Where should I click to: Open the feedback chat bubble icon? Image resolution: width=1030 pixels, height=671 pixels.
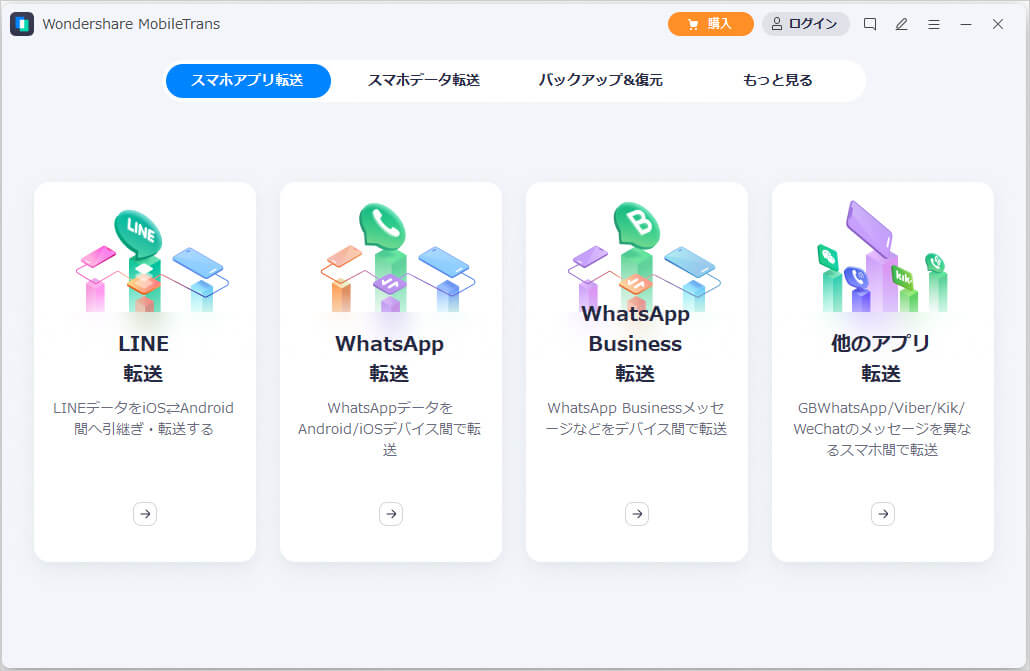pos(869,23)
